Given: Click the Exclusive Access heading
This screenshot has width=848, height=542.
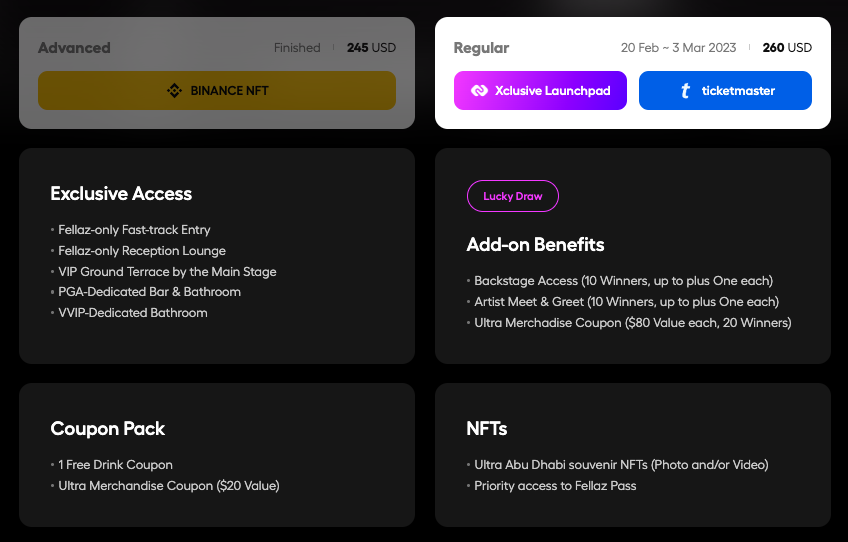Looking at the screenshot, I should coord(121,193).
